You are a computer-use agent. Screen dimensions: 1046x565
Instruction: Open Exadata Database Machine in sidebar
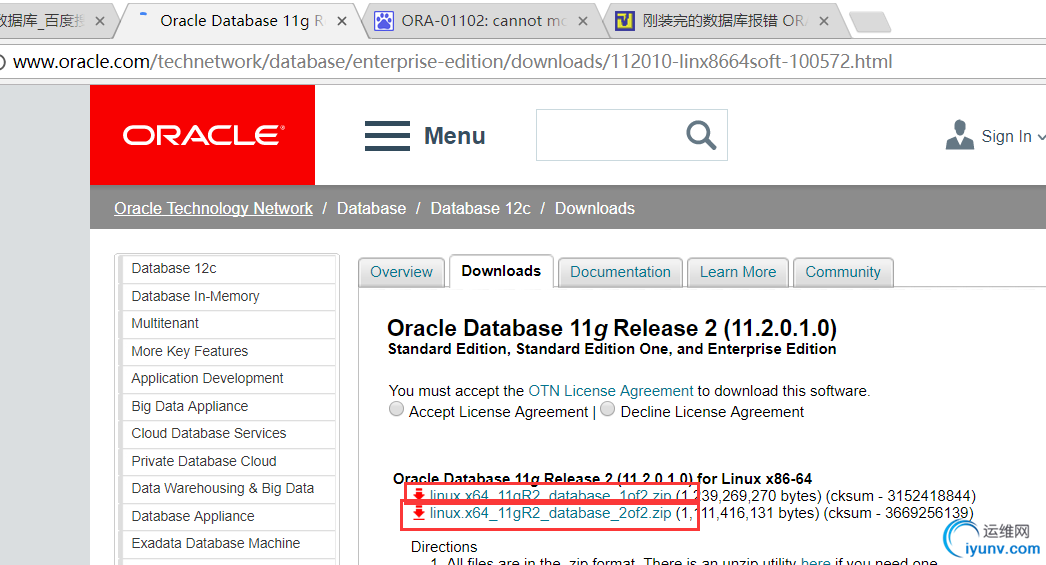229,544
